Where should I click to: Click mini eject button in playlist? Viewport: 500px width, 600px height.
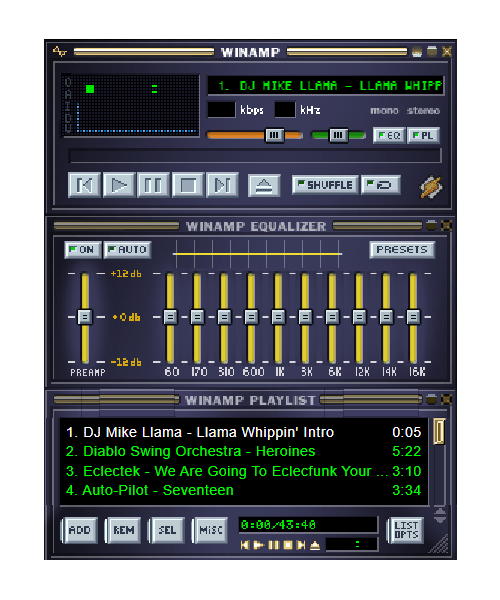[315, 545]
